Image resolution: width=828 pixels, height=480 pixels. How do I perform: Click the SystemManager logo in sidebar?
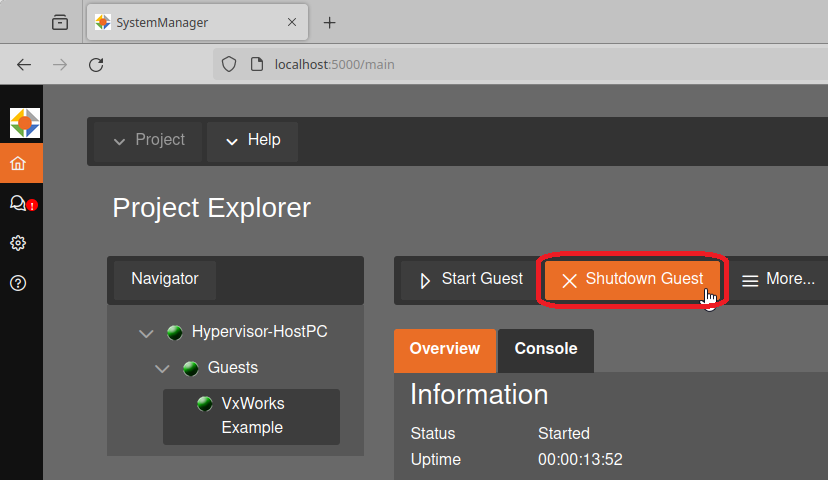[x=25, y=123]
